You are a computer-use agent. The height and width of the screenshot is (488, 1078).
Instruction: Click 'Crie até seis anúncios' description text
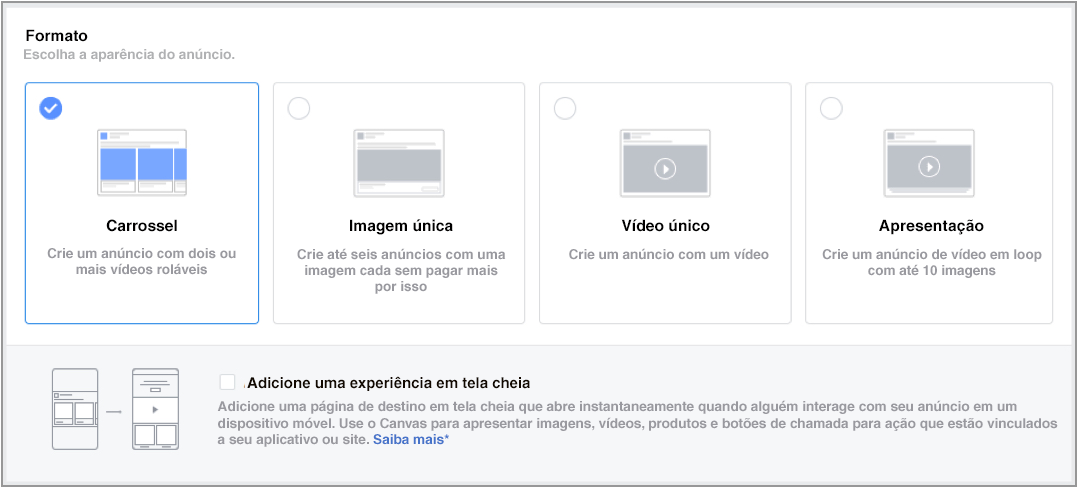point(401,270)
